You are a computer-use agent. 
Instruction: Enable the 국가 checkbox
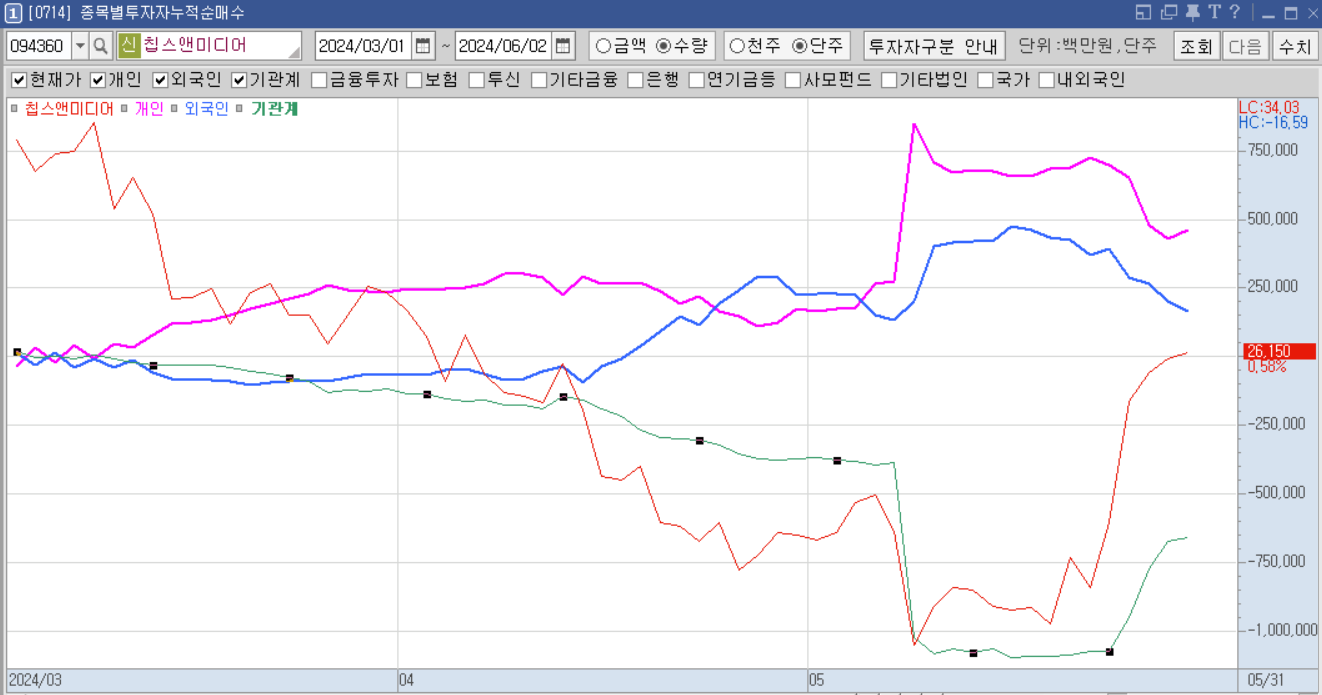pyautogui.click(x=985, y=80)
